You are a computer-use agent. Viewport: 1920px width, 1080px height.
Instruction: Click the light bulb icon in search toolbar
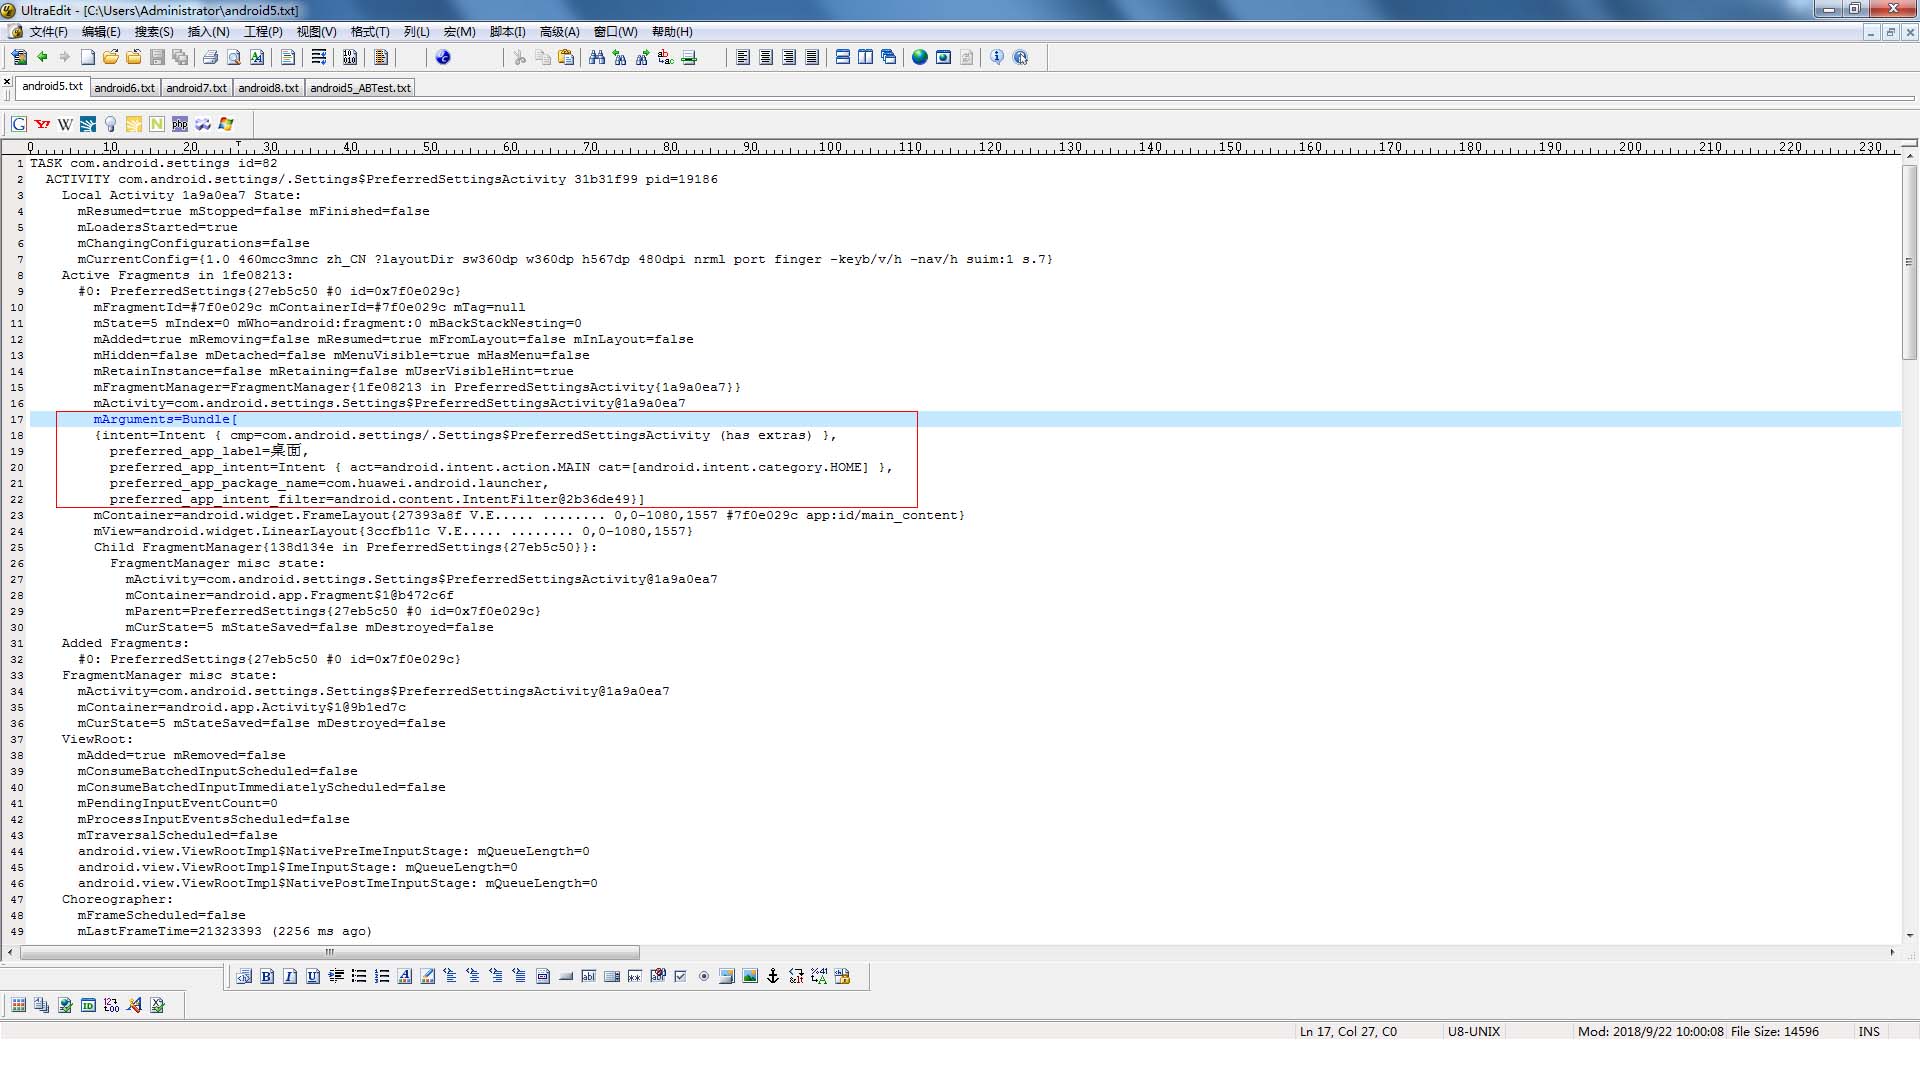pyautogui.click(x=111, y=124)
